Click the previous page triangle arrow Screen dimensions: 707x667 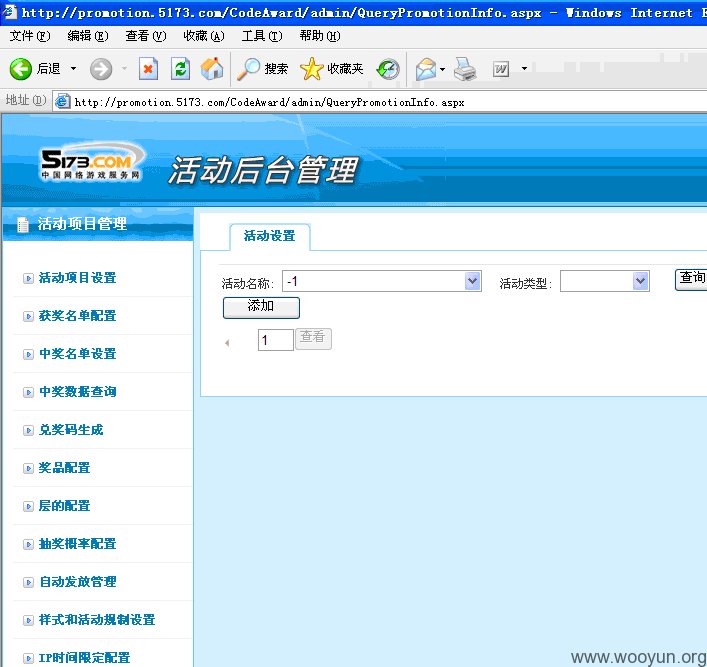pos(227,343)
